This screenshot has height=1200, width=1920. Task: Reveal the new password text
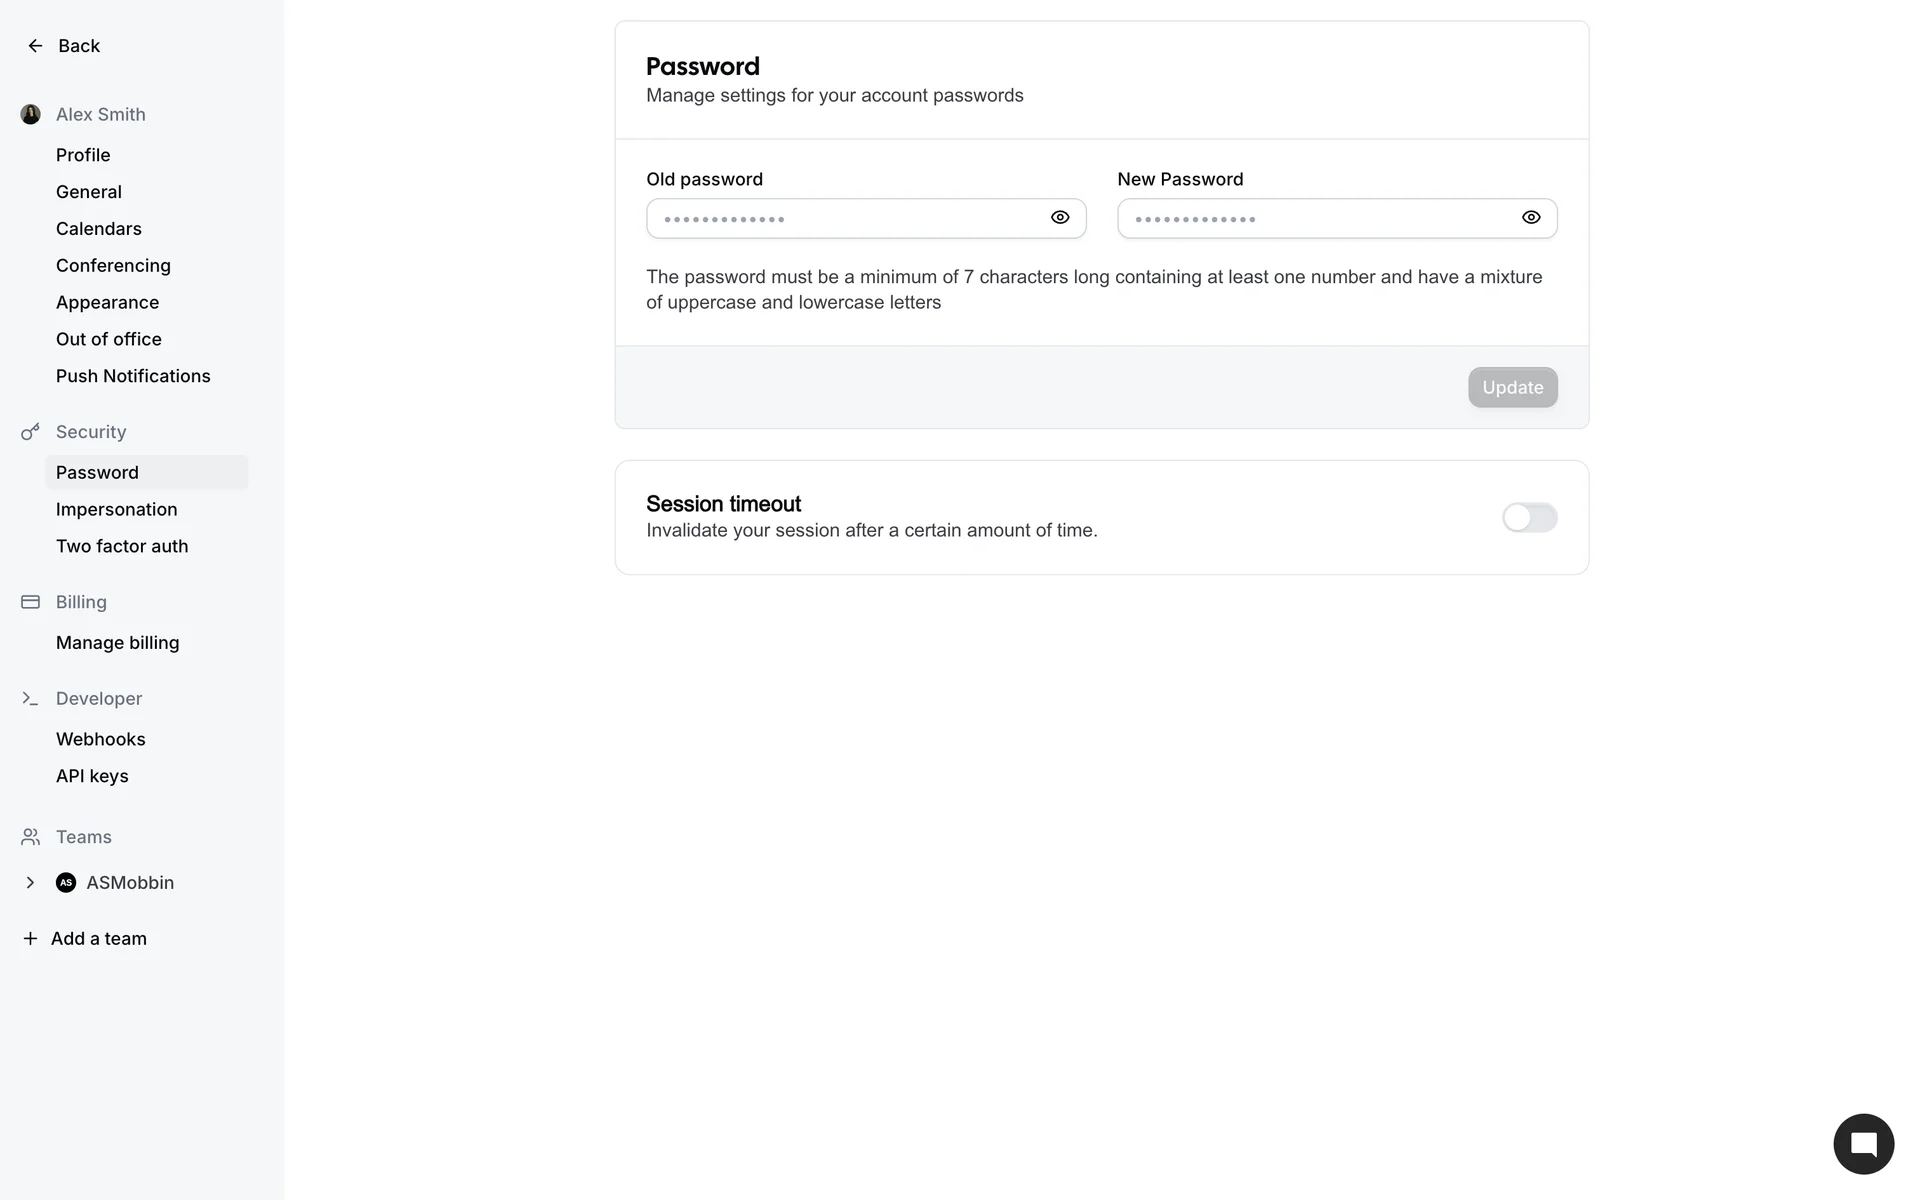click(x=1531, y=218)
